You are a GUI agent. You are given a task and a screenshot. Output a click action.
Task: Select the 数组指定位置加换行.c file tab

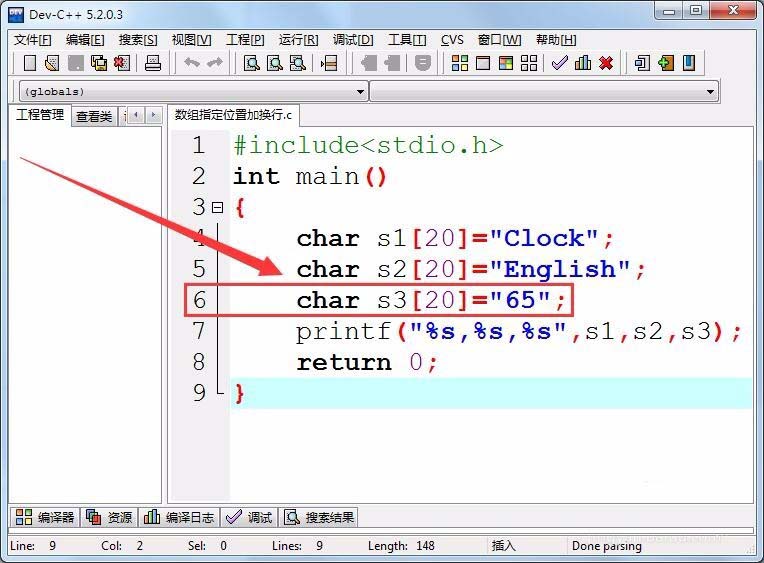(x=233, y=115)
